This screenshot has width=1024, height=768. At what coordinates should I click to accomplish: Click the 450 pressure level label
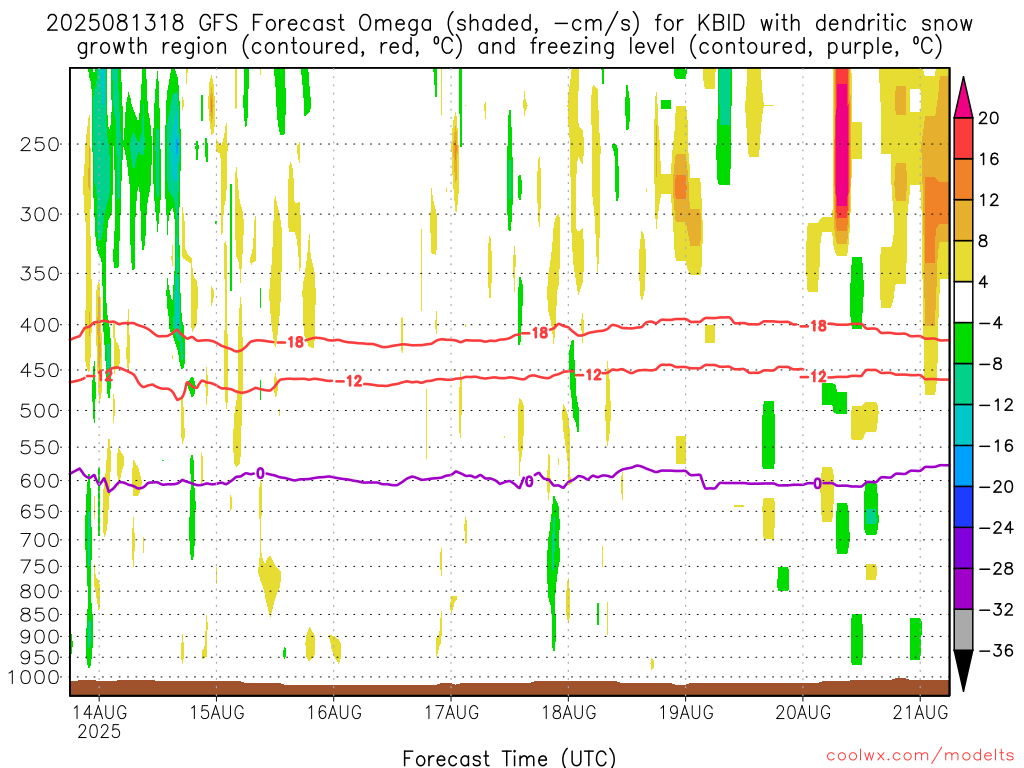click(x=40, y=370)
